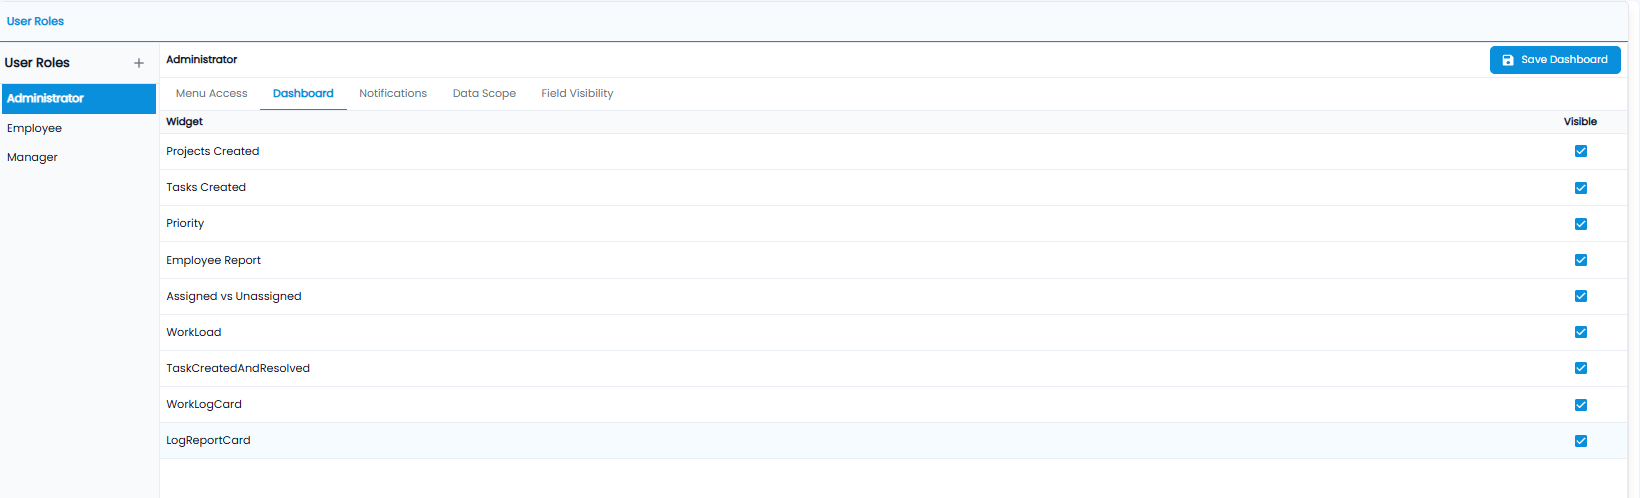Click the Visible column header
Screen dimensions: 1640x498
tap(1580, 122)
